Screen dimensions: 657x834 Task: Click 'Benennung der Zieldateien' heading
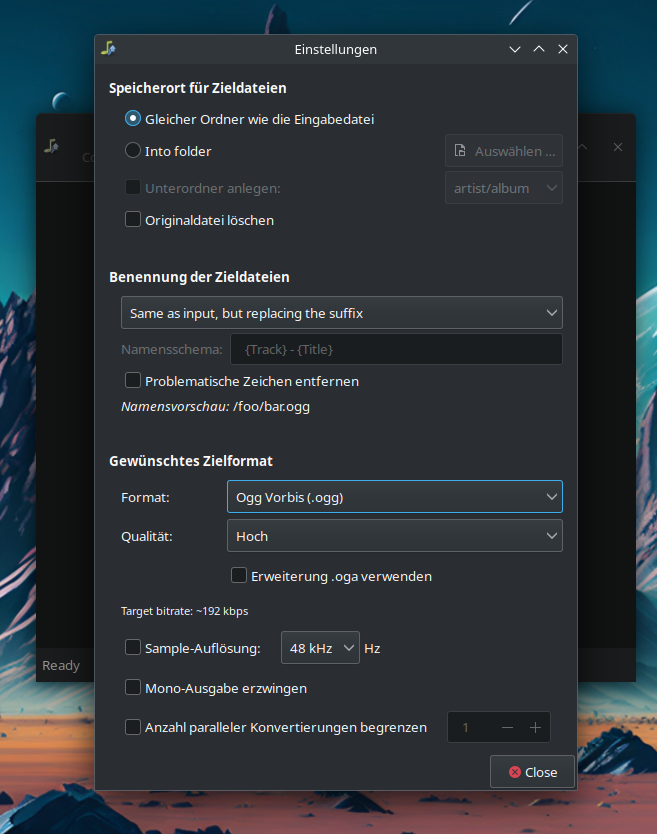point(199,277)
